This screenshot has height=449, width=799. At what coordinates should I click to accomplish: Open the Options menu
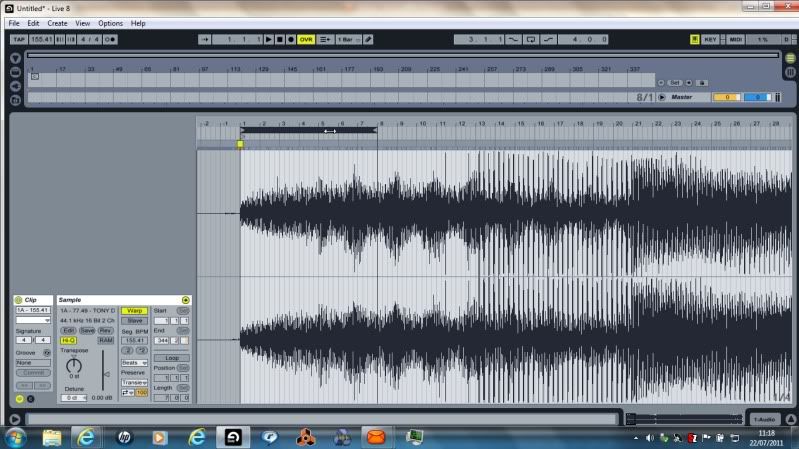click(111, 22)
